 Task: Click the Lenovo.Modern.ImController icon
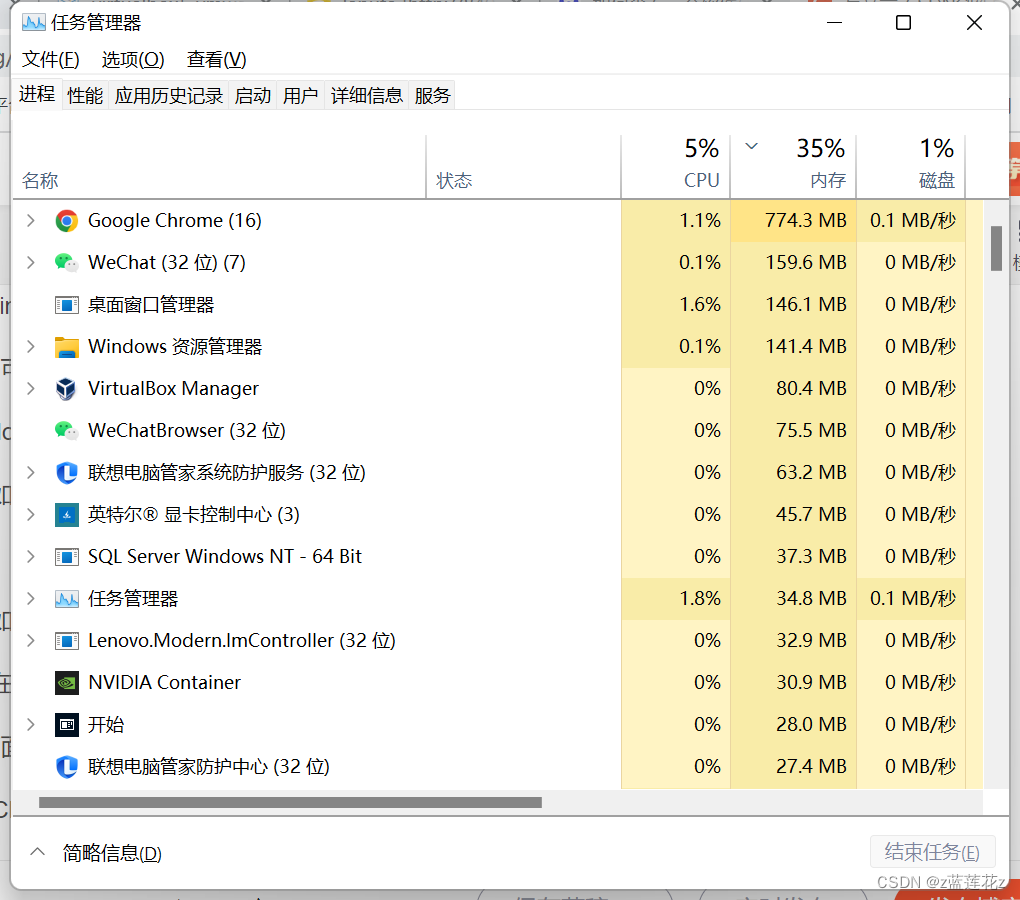coord(66,641)
